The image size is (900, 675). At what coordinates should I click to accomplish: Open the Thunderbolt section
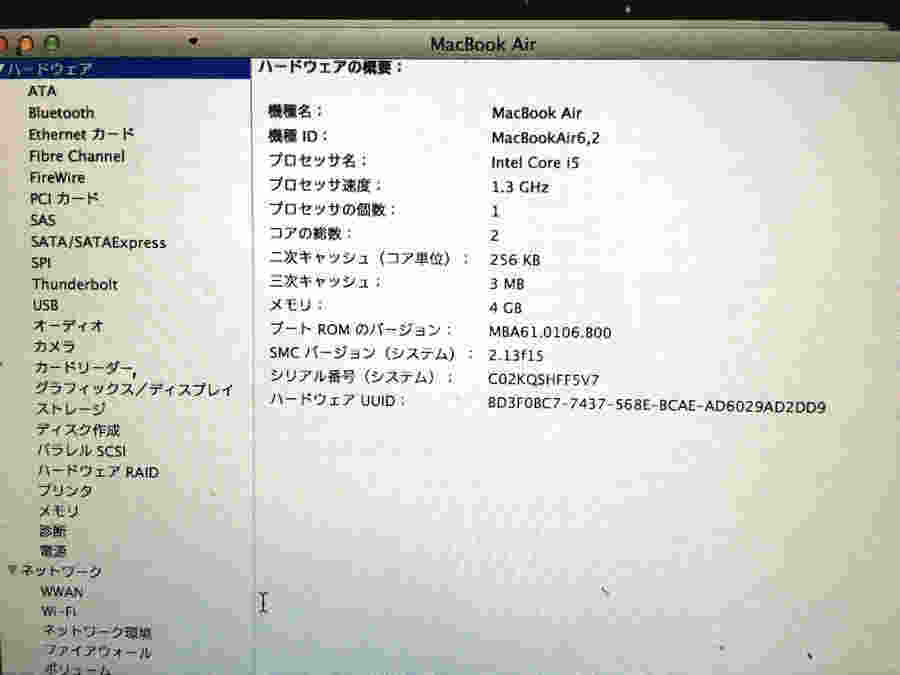tap(74, 284)
